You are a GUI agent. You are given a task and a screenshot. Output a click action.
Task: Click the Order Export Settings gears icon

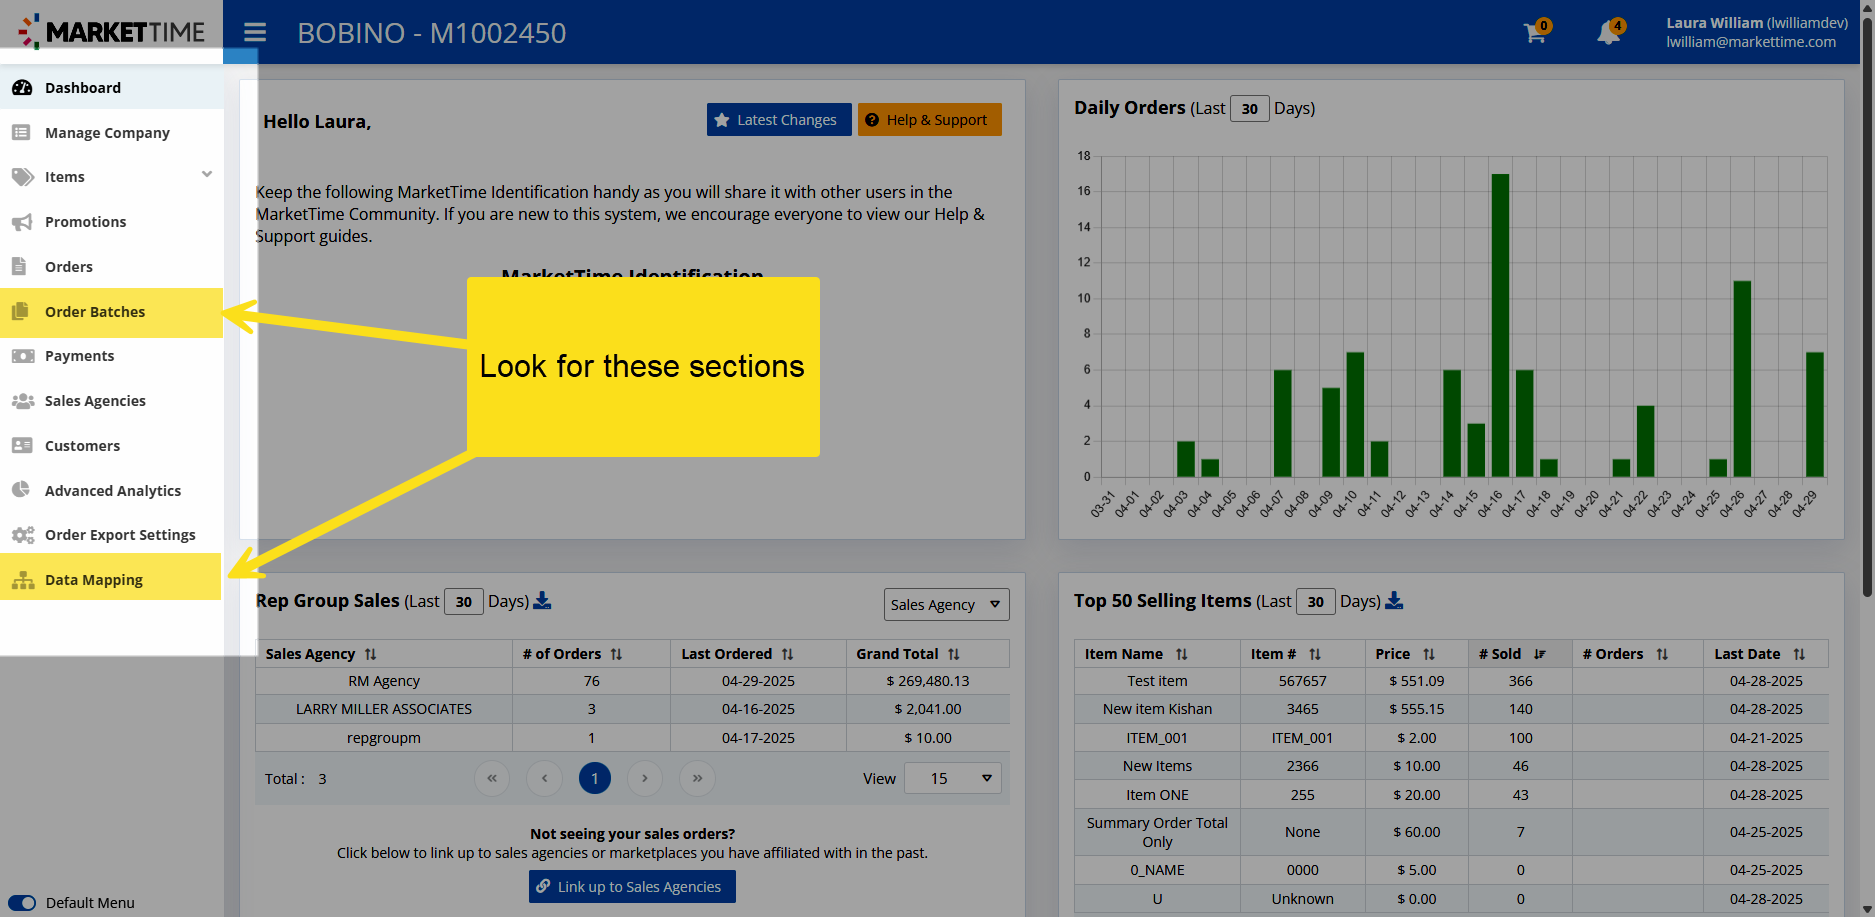point(22,535)
